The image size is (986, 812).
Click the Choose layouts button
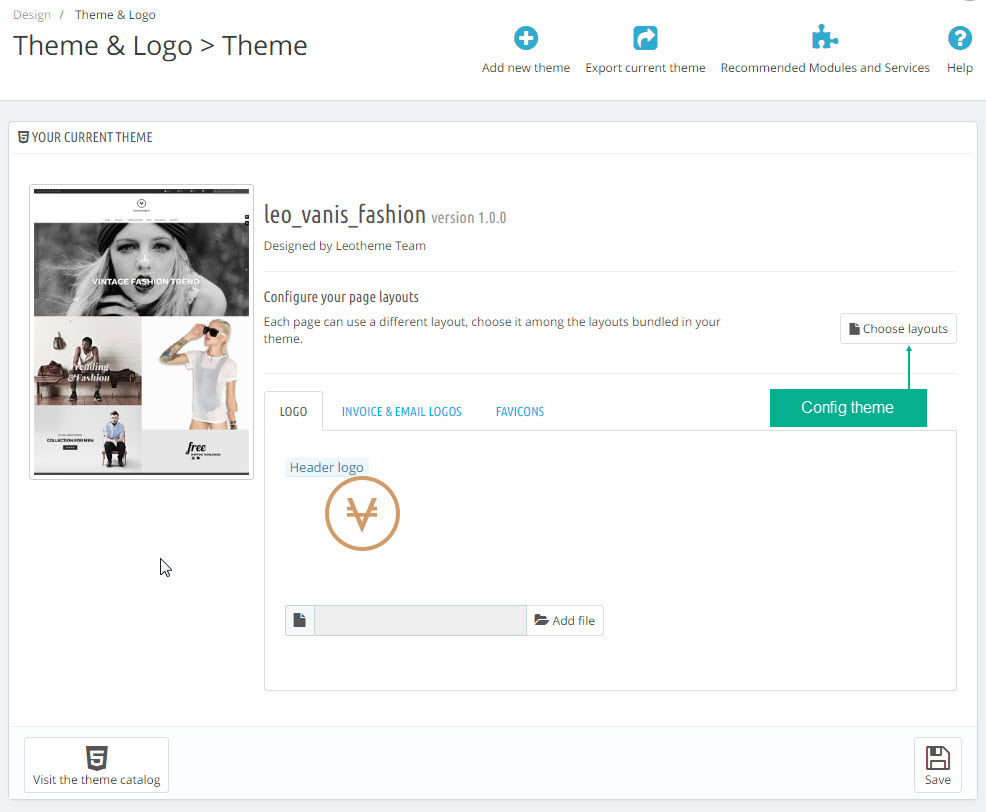coord(898,328)
